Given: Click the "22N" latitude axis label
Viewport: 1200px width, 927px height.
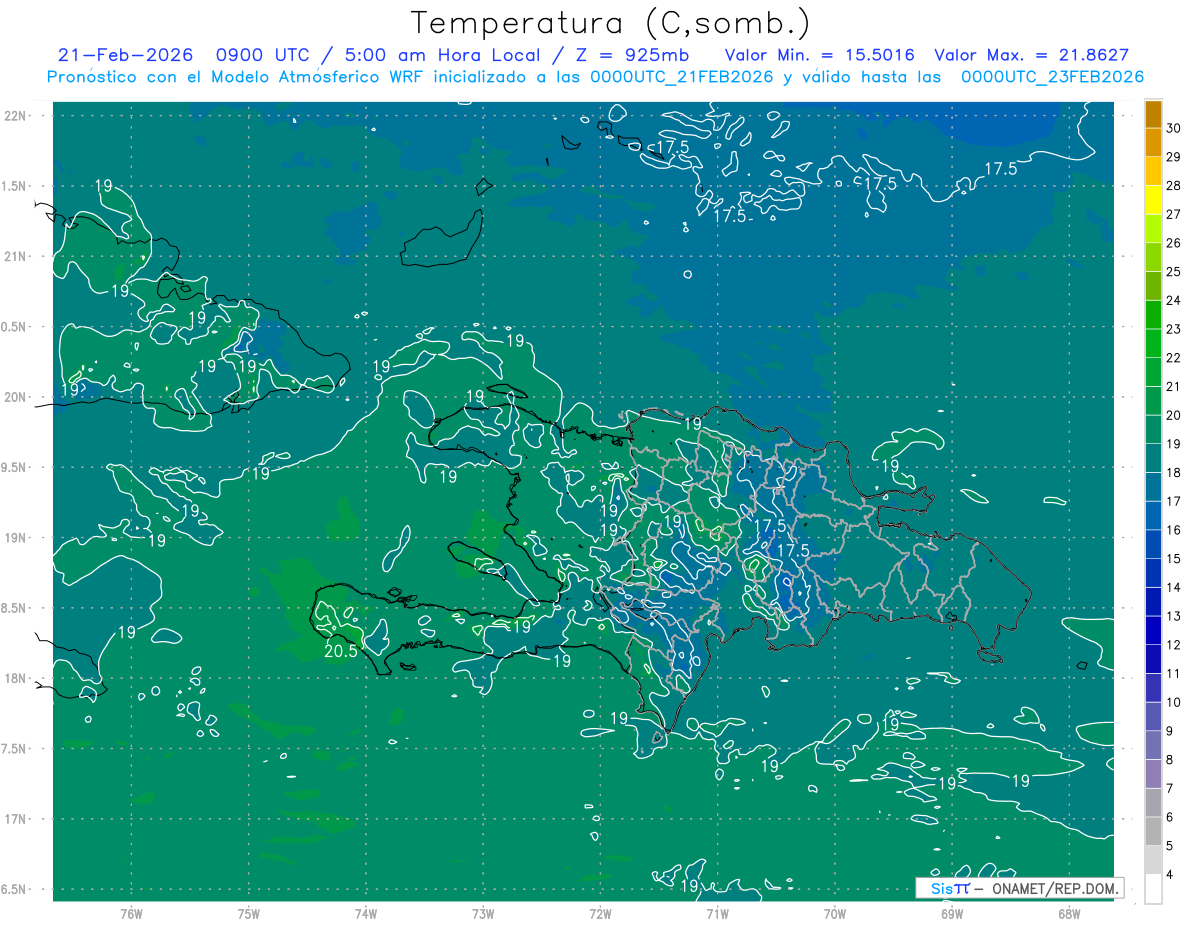Looking at the screenshot, I should 15,115.
